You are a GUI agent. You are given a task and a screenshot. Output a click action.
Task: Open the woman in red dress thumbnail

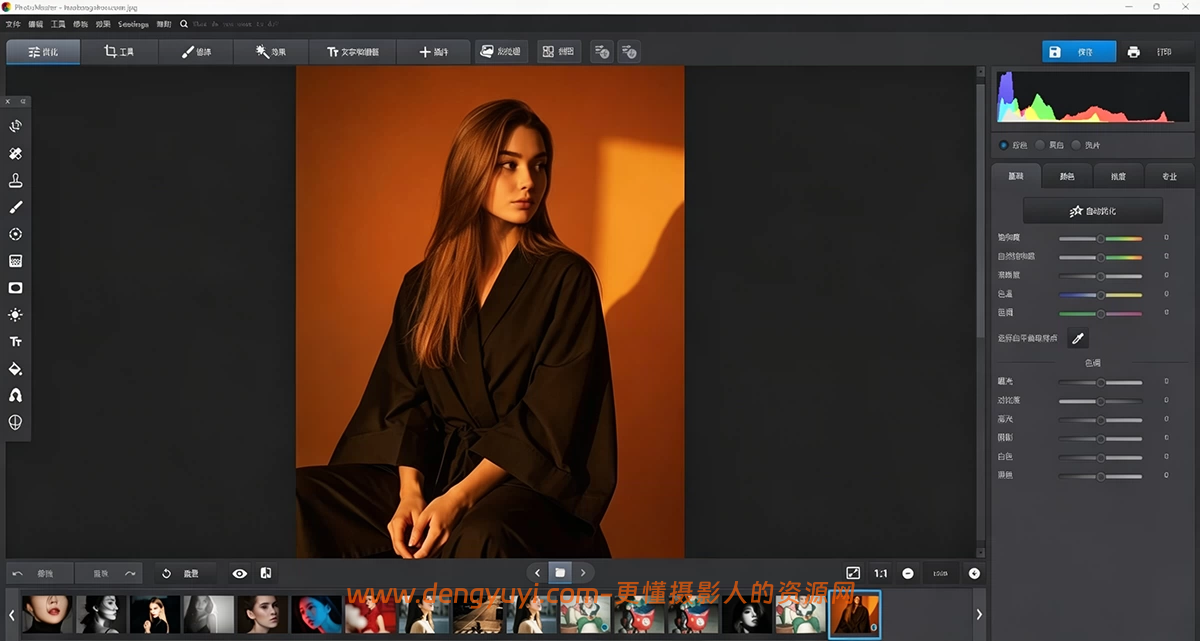(369, 614)
